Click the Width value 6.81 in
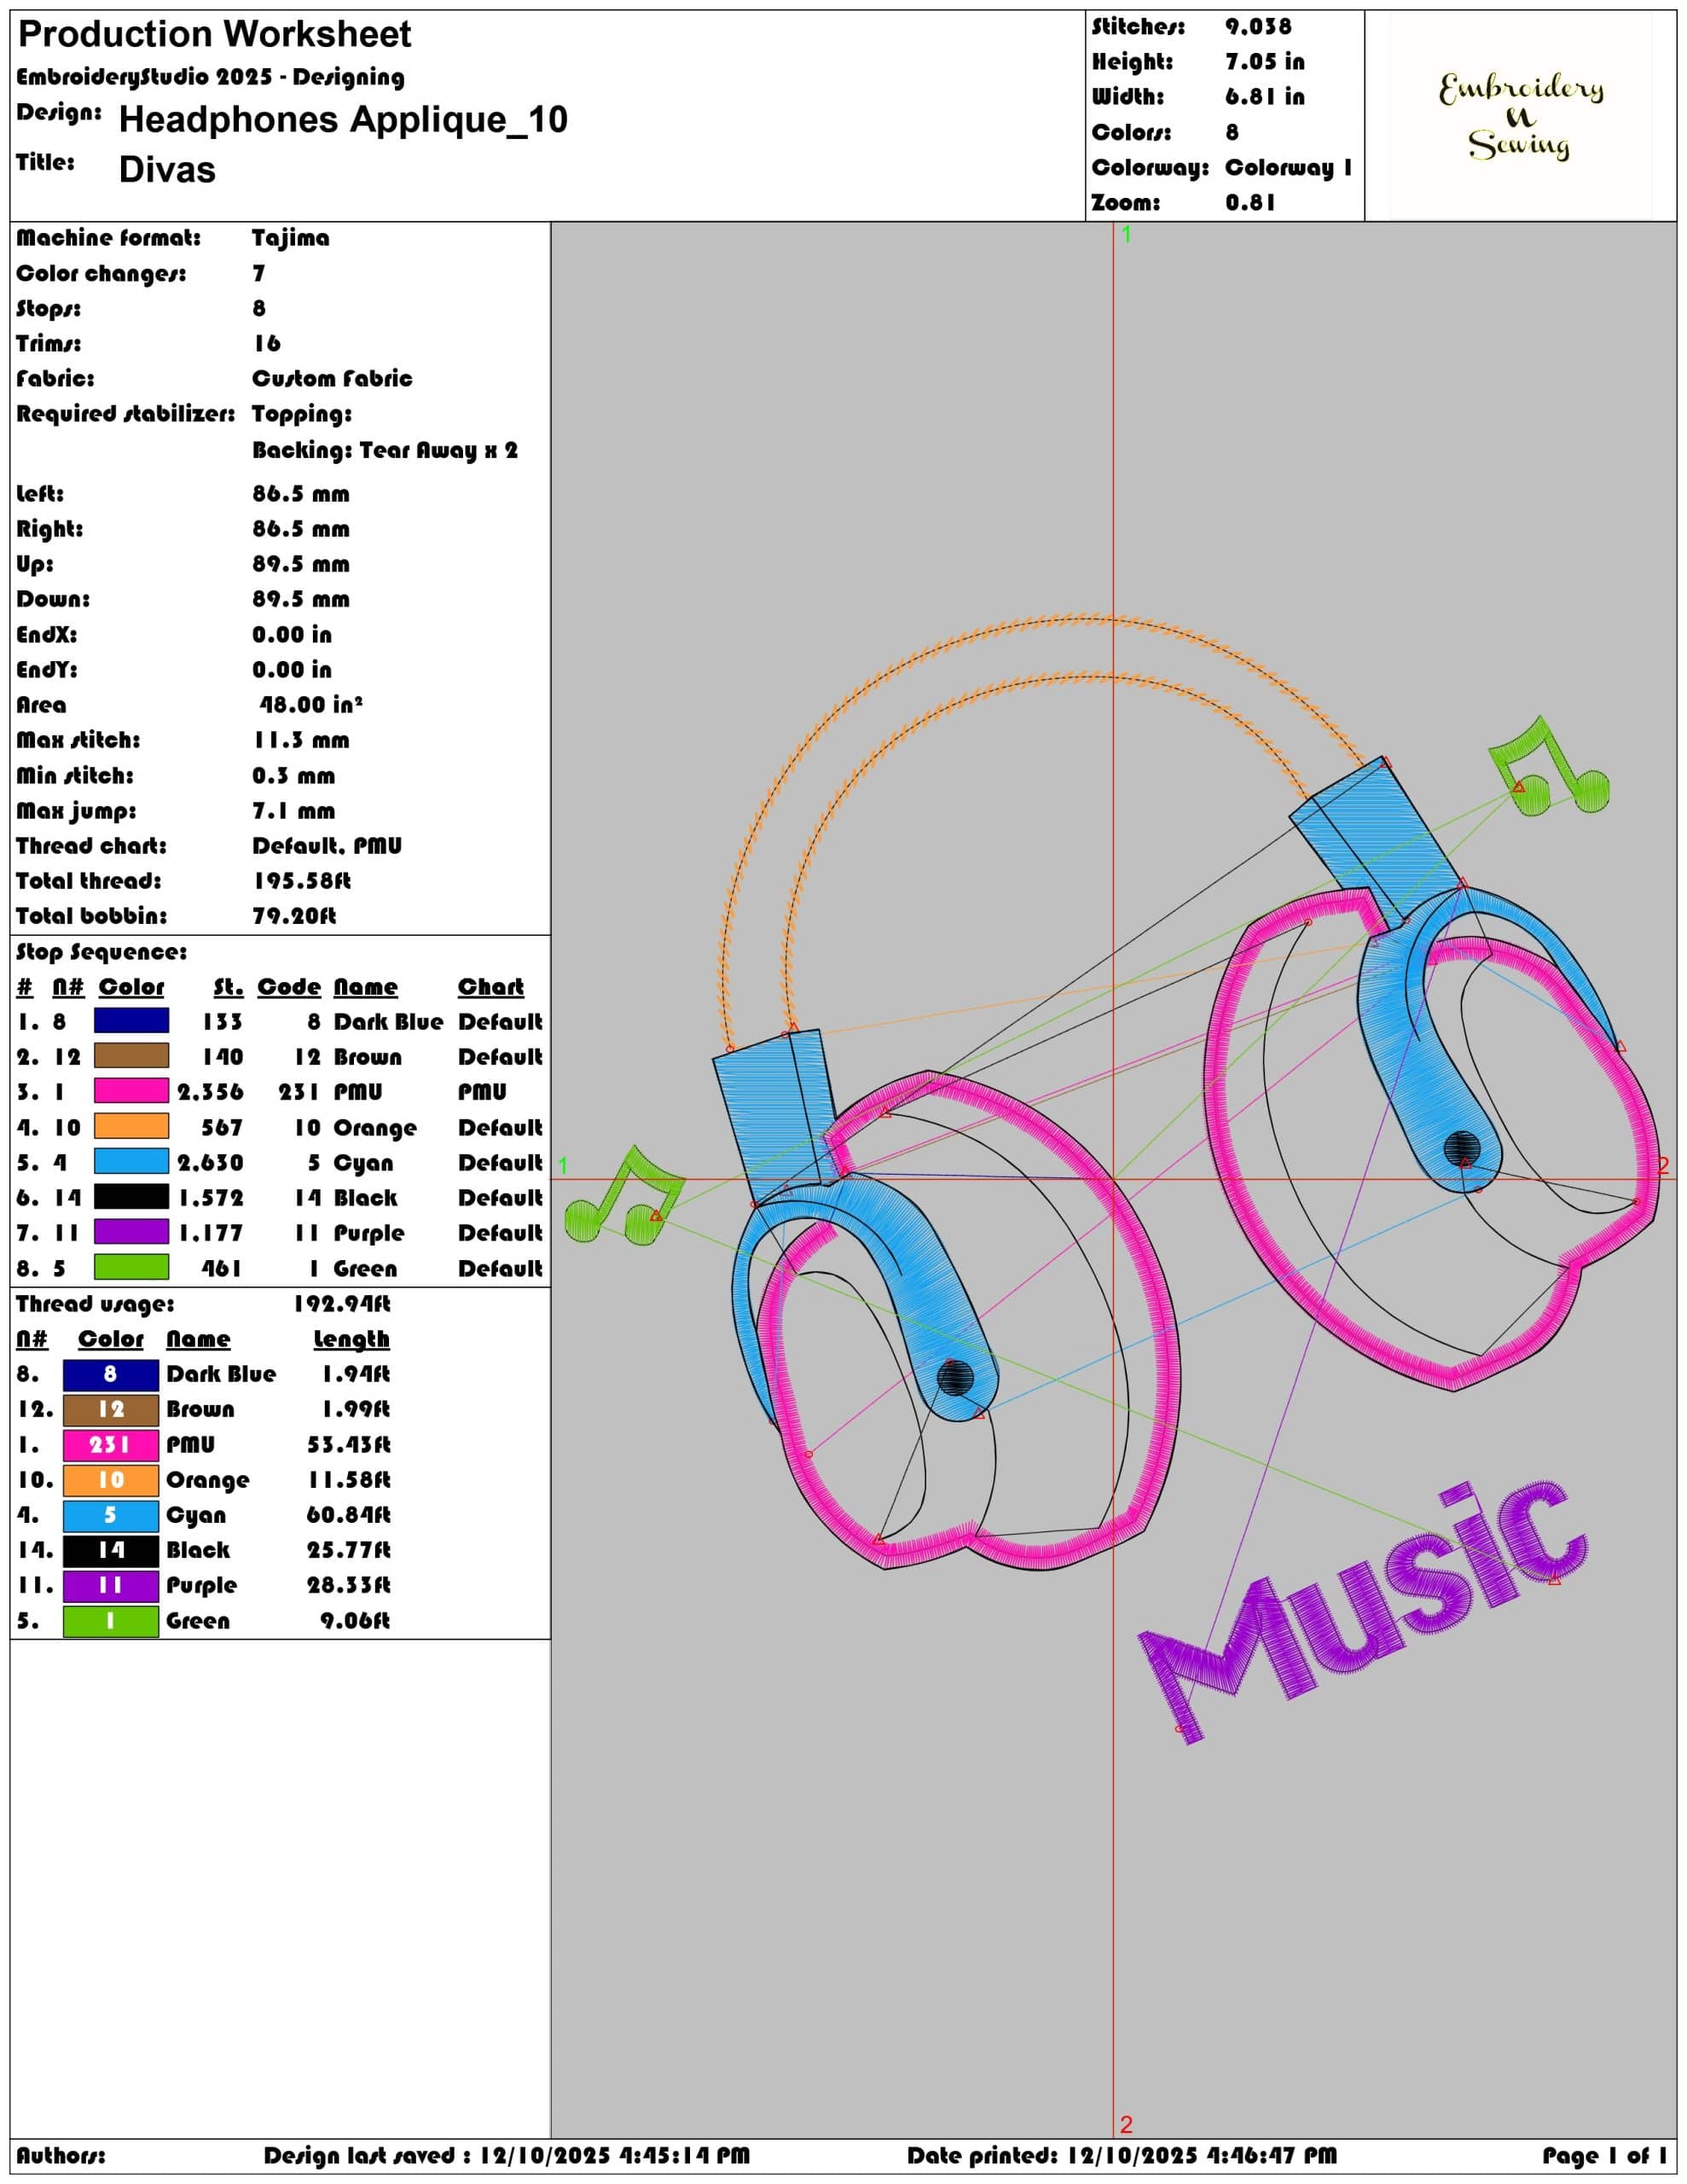This screenshot has height=2184, width=1687. (1265, 97)
